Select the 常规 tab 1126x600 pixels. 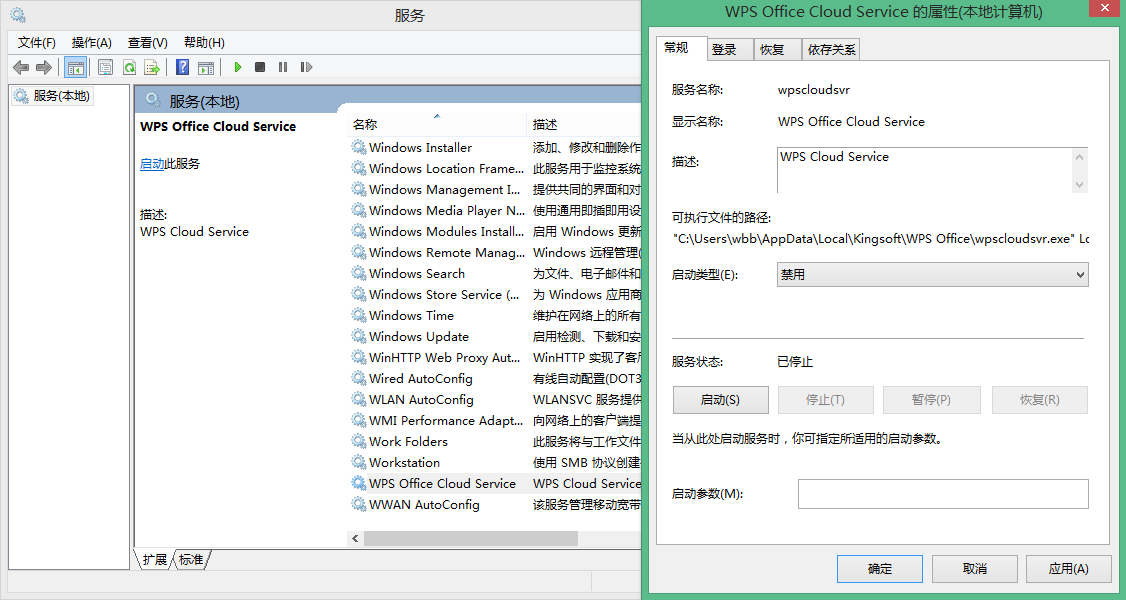click(681, 48)
